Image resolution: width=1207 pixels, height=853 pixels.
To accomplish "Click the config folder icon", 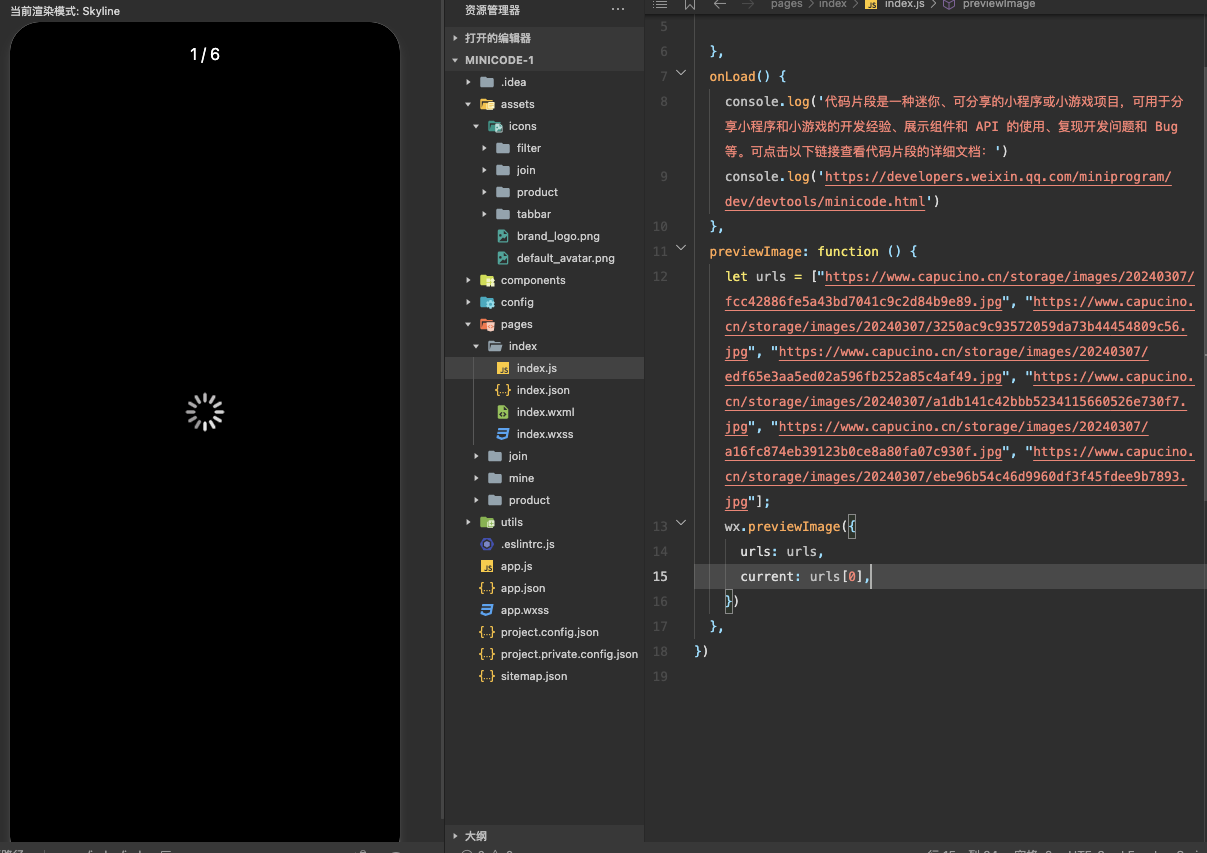I will click(487, 302).
